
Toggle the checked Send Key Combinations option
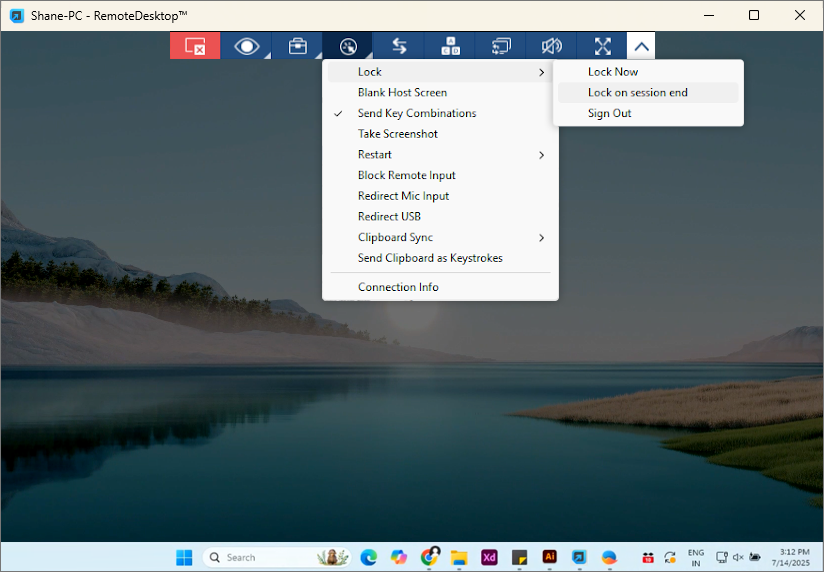pos(417,113)
